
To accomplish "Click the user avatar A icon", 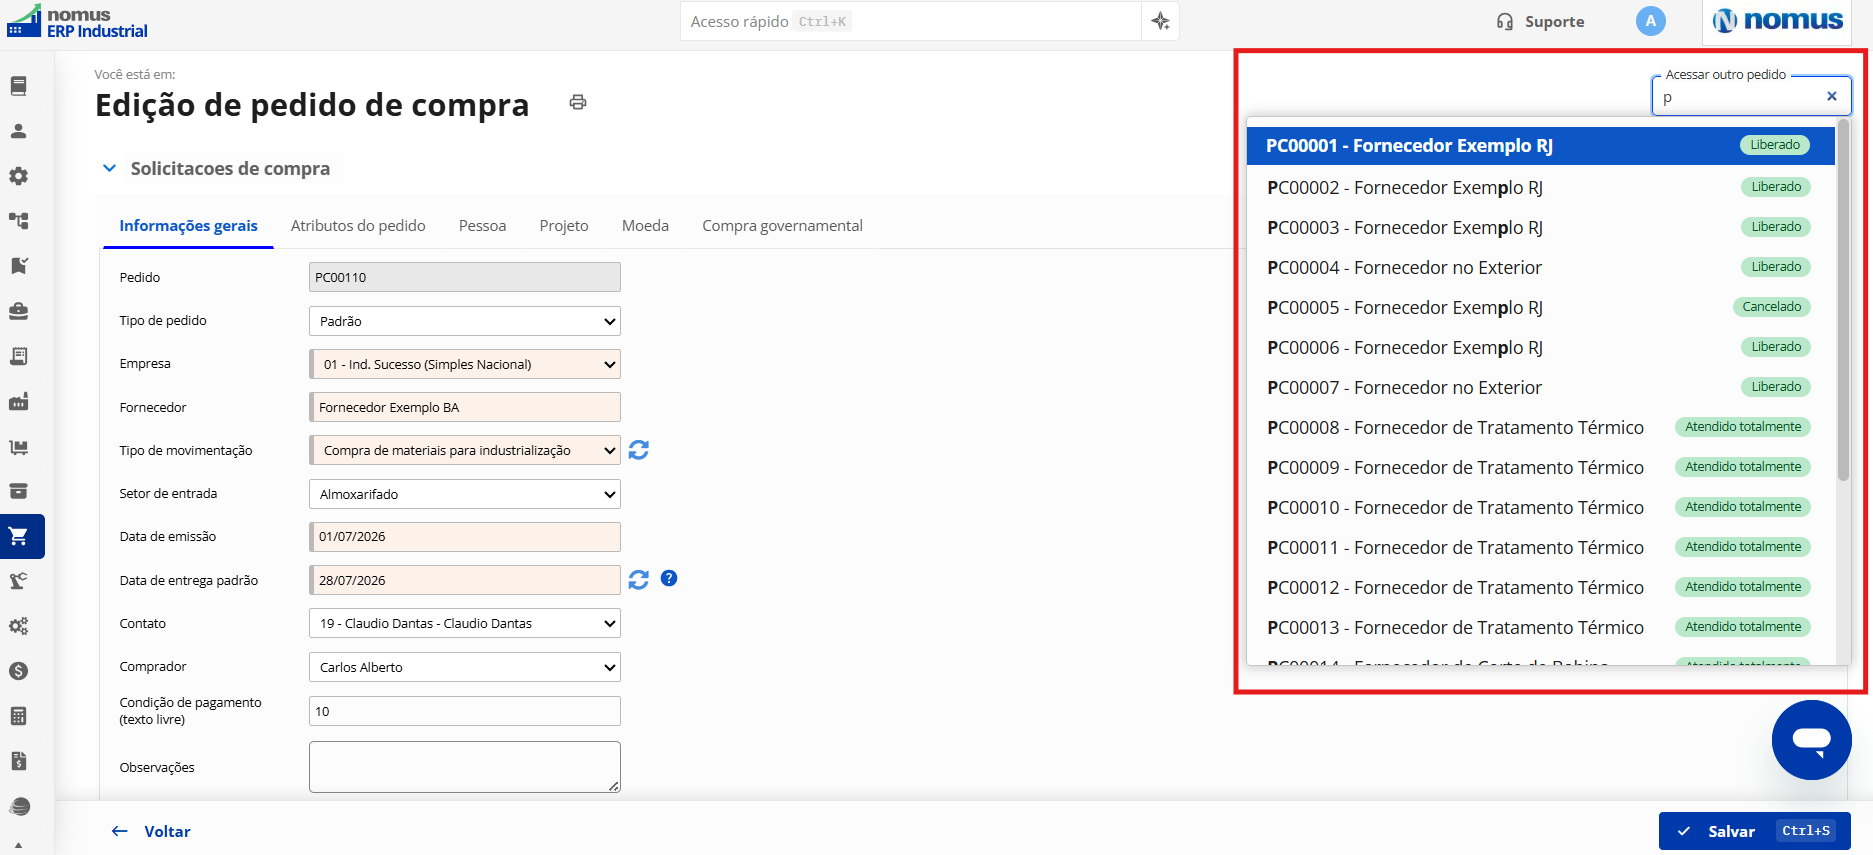I will coord(1650,21).
